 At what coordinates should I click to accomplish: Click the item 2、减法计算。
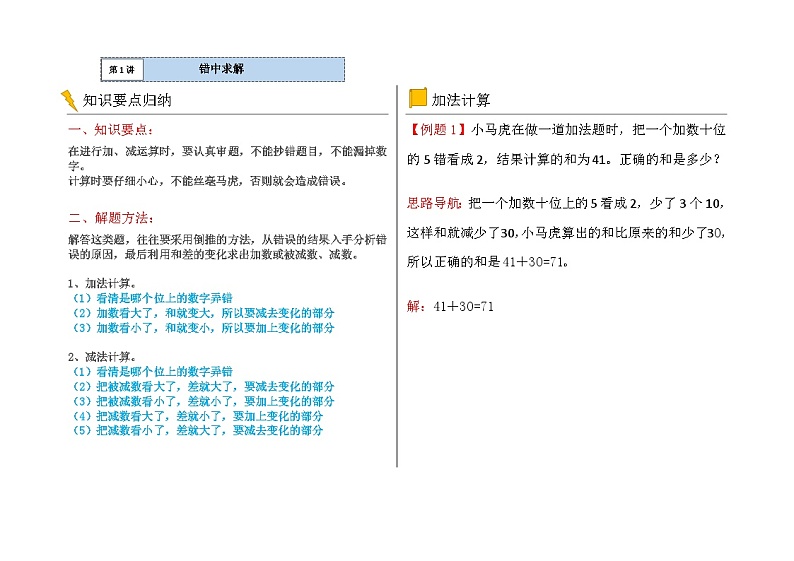(102, 357)
